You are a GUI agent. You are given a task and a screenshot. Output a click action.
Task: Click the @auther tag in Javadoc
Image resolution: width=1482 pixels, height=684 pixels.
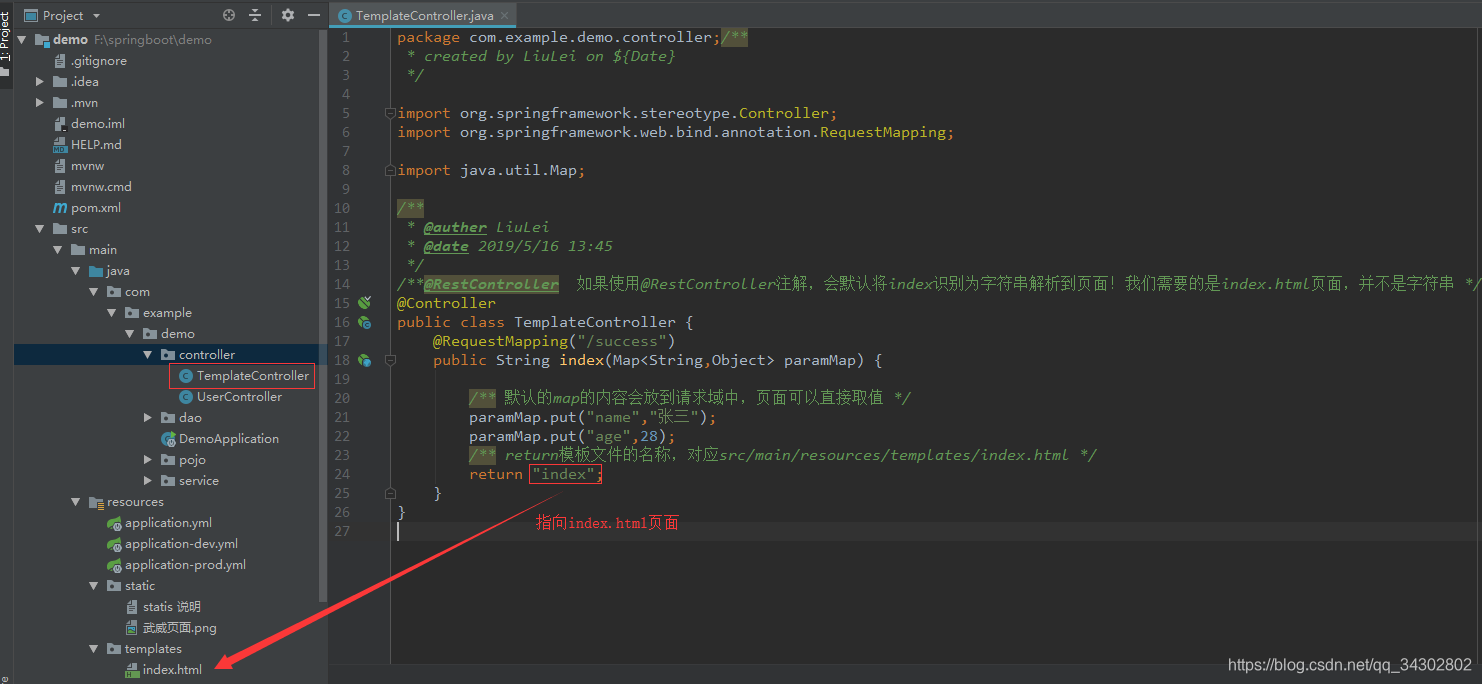[x=455, y=227]
